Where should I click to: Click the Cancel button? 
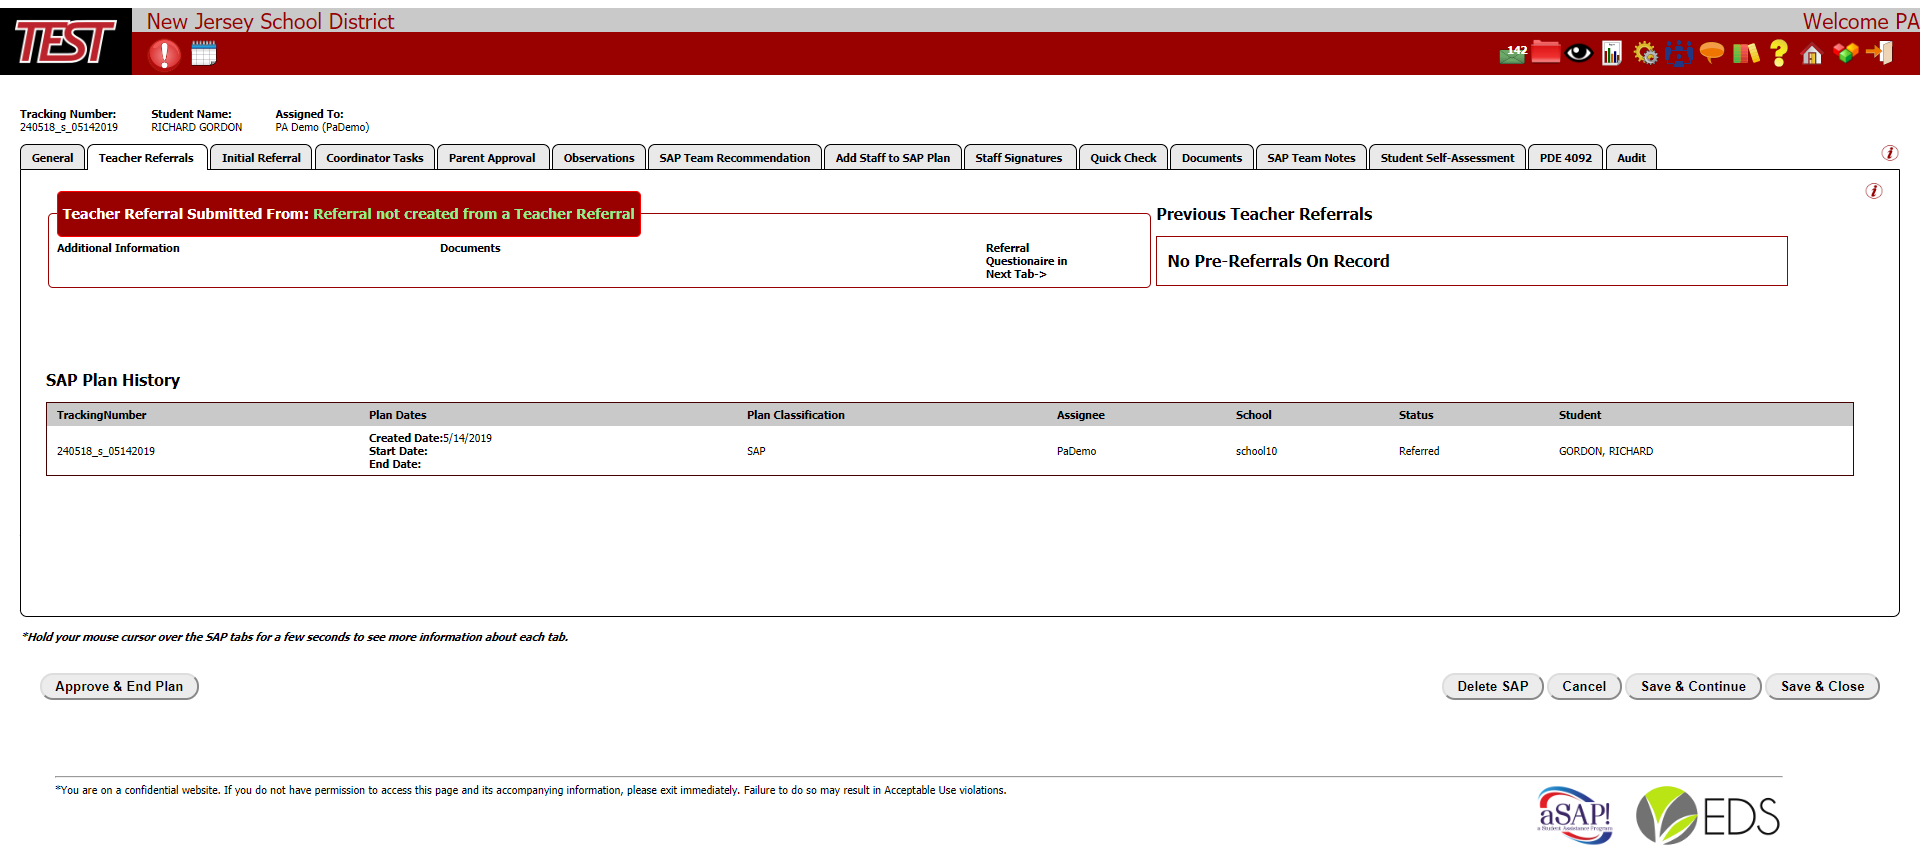click(1584, 687)
